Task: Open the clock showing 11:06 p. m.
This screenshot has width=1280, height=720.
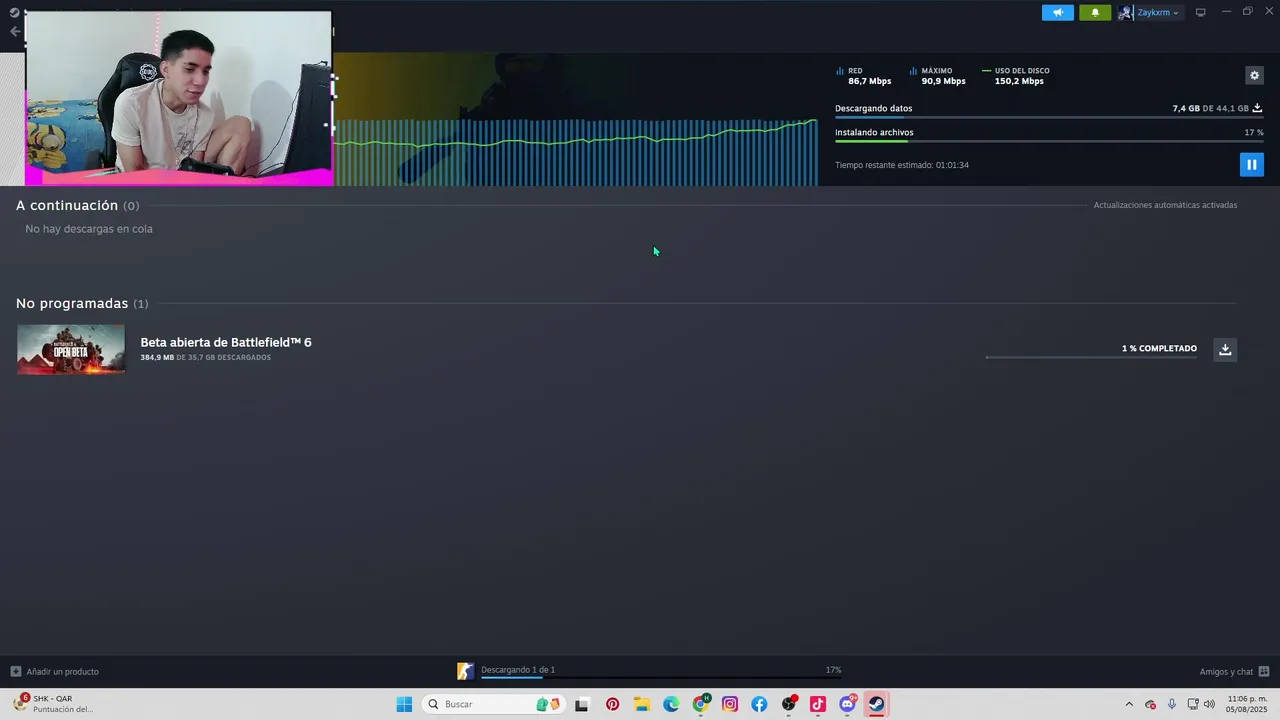Action: click(x=1247, y=704)
